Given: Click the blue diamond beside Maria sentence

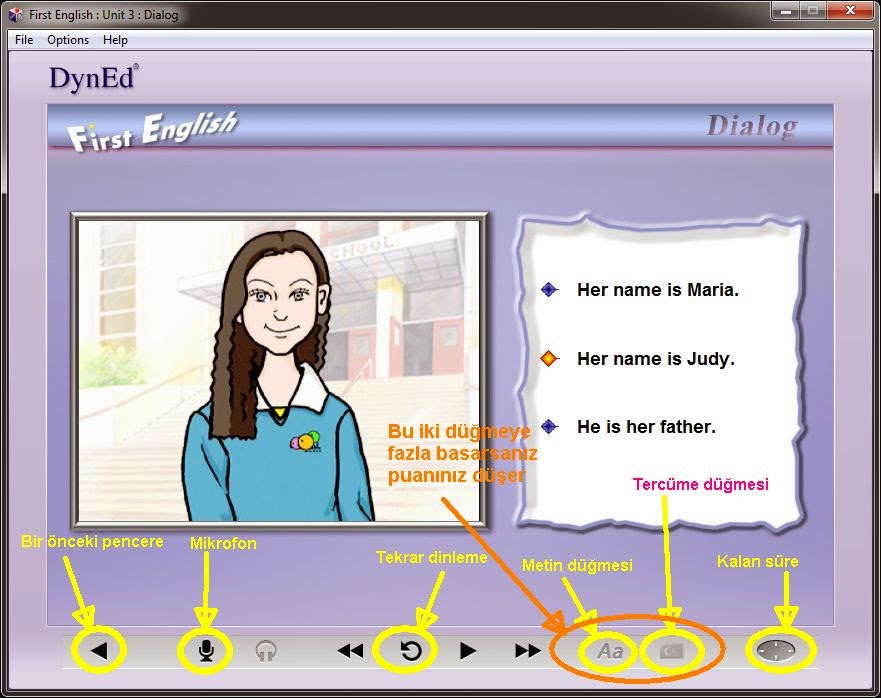Looking at the screenshot, I should point(549,290).
